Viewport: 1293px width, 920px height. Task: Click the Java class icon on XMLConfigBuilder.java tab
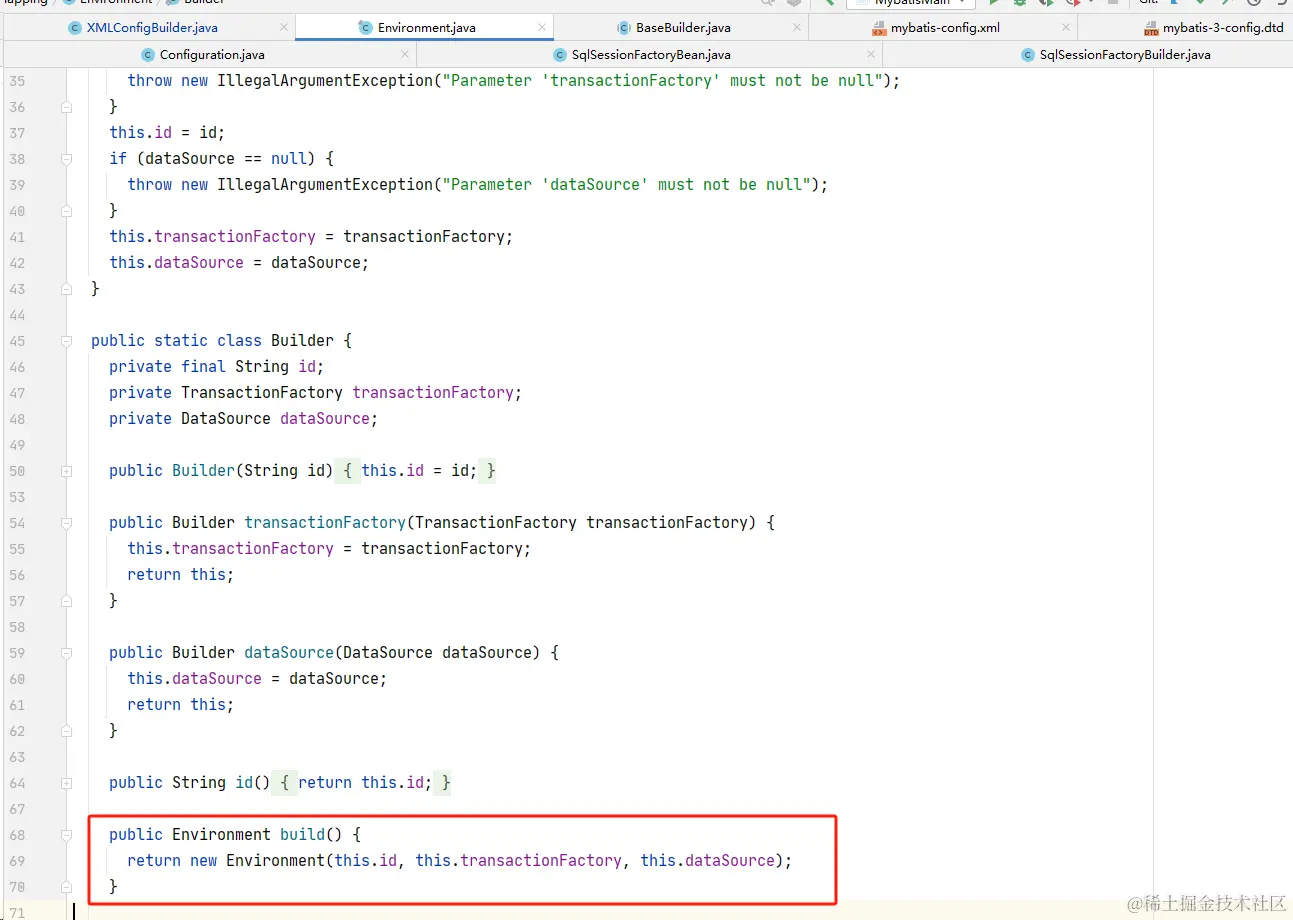tap(75, 28)
